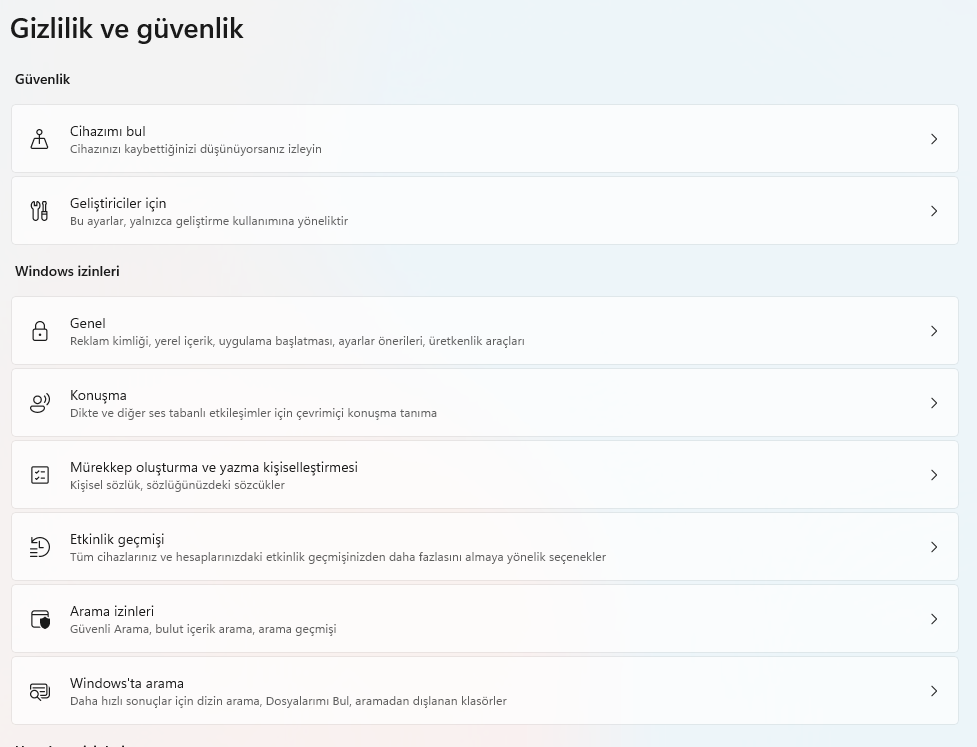Click description 'Daha hızlı sonuçlar için dizin arama'
The width and height of the screenshot is (977, 747).
(288, 701)
